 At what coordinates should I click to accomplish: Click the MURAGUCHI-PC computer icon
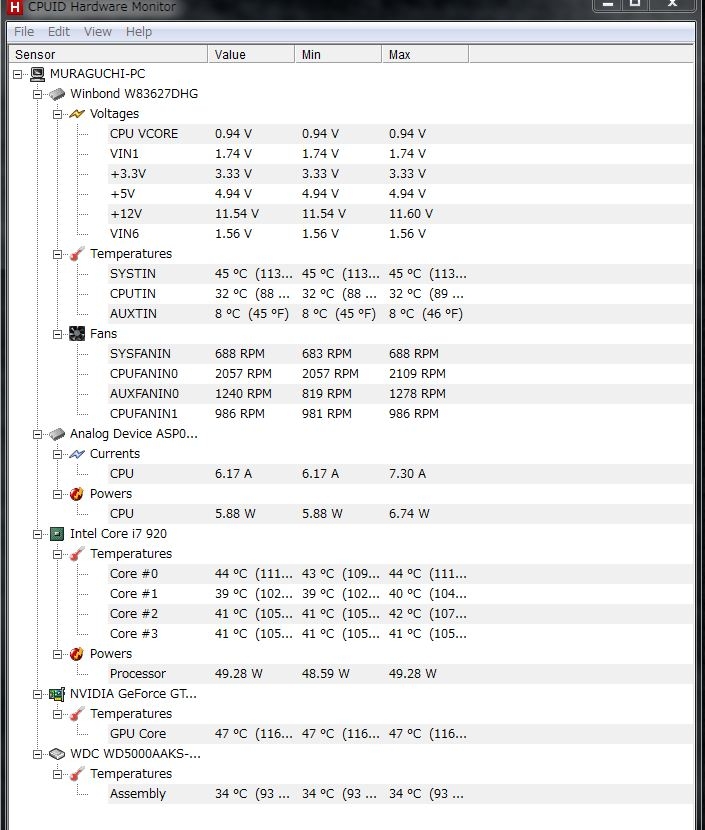click(37, 74)
